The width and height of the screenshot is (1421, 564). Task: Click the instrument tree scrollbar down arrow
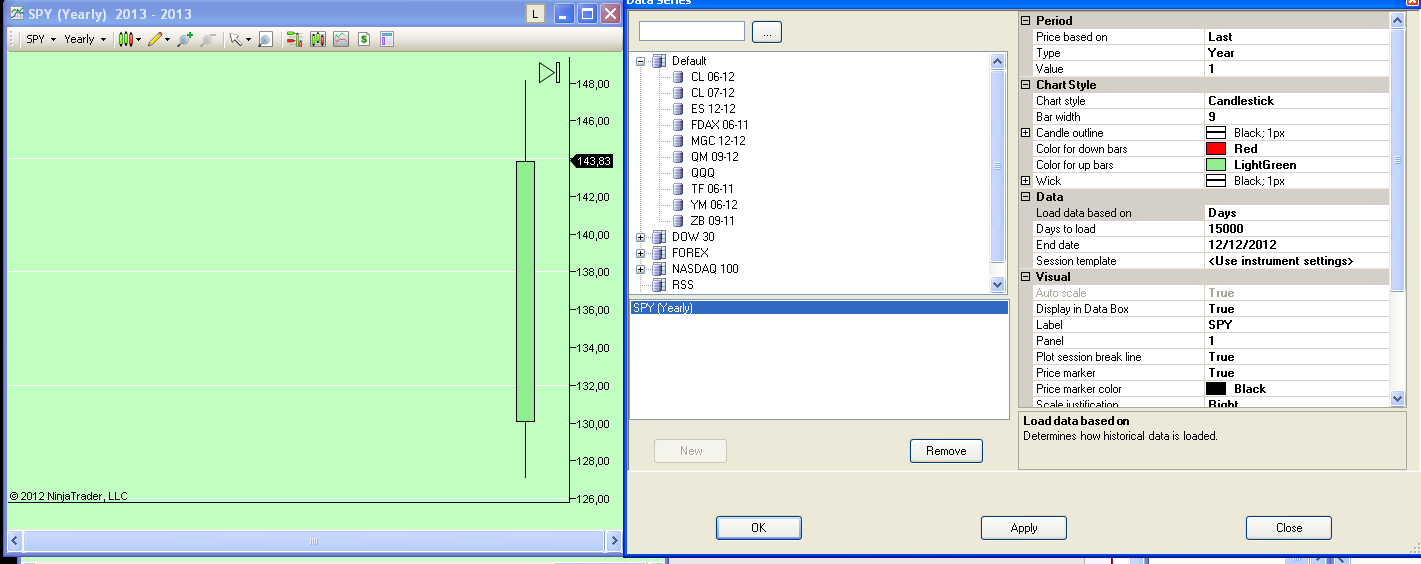997,284
